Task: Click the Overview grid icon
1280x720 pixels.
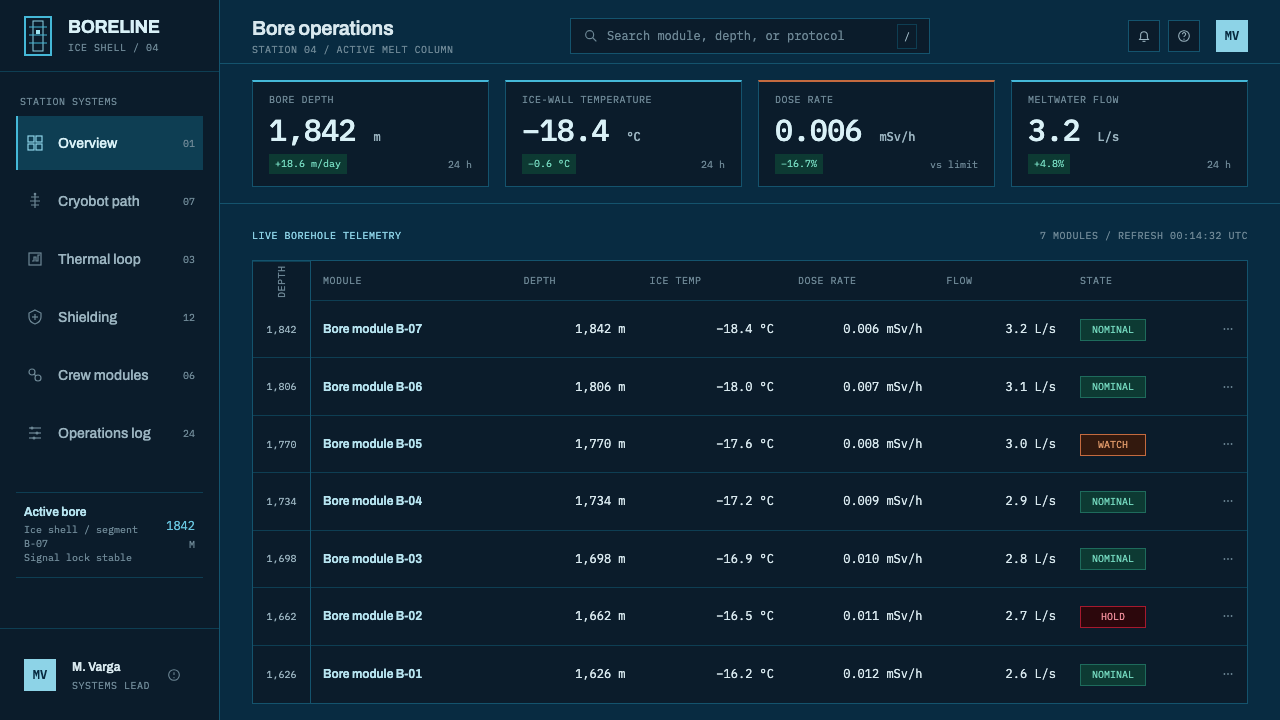Action: tap(35, 143)
